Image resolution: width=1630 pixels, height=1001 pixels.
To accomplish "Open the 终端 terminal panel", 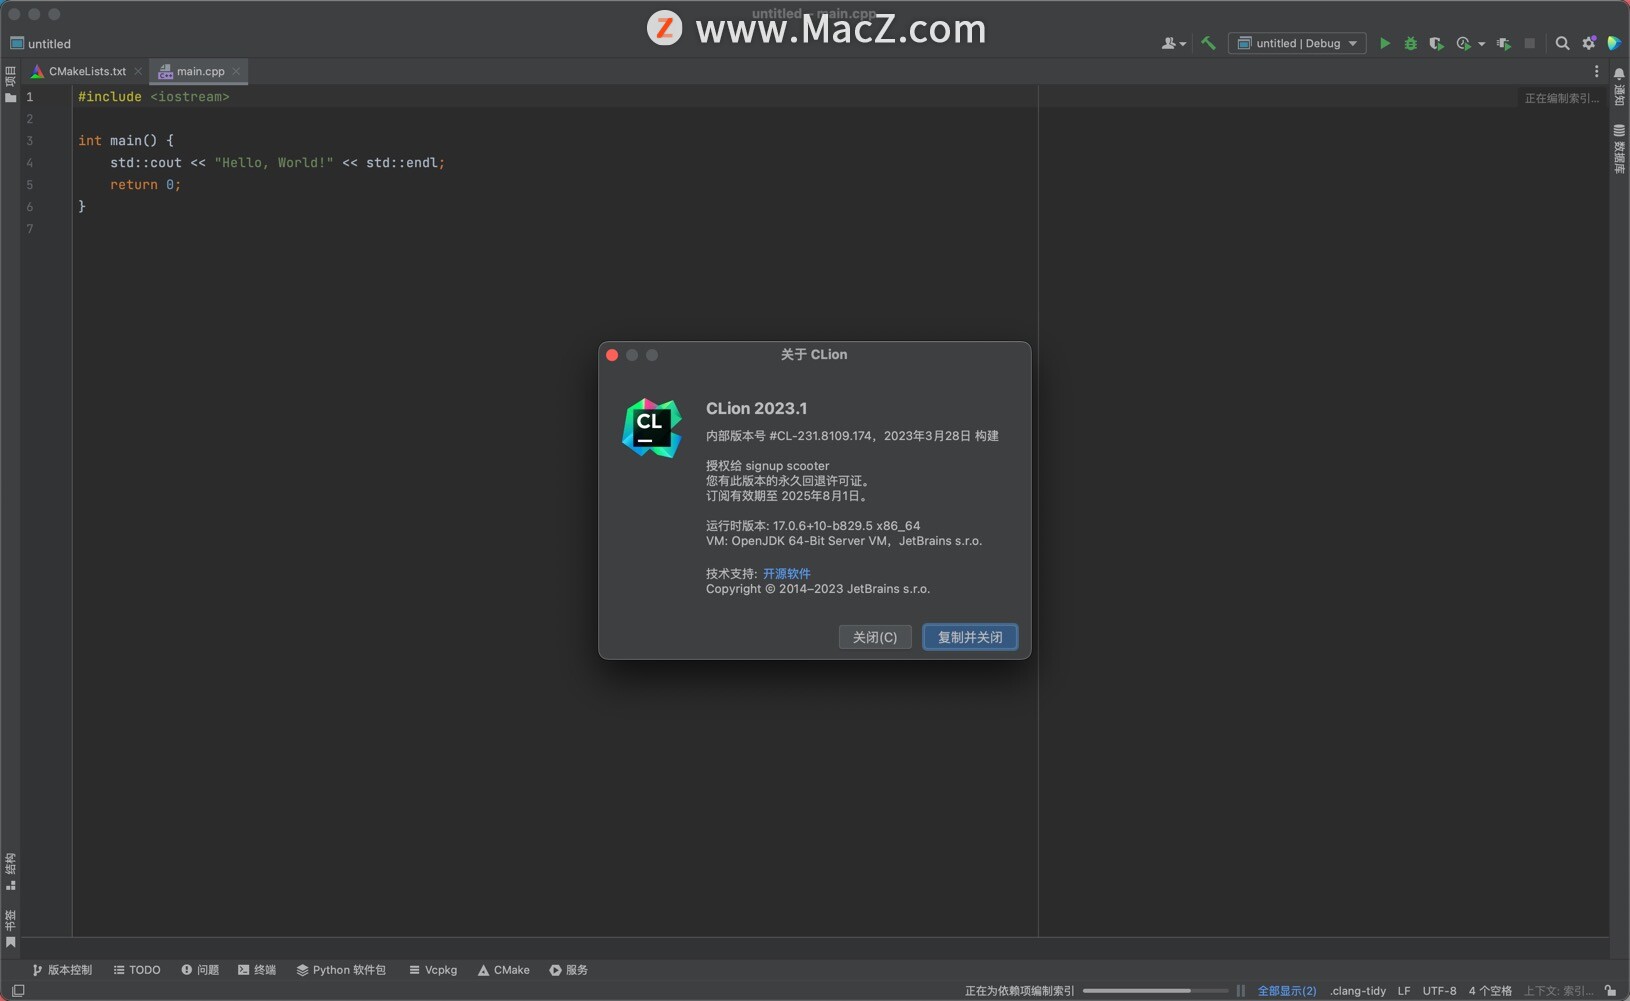I will click(x=257, y=970).
